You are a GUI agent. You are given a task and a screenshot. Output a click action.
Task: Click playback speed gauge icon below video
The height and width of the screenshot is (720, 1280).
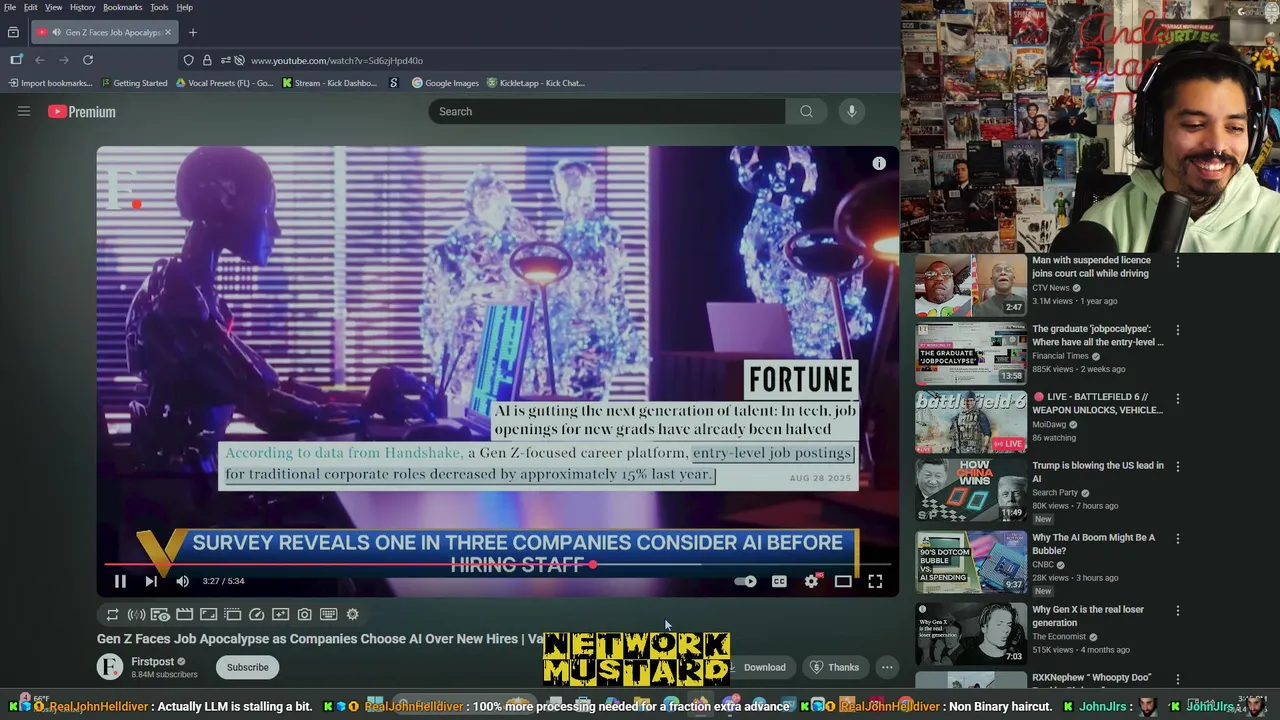click(x=256, y=615)
